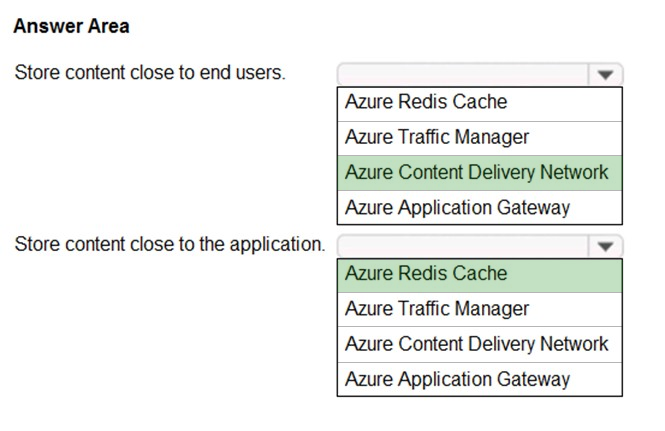This screenshot has width=665, height=431.
Task: Click the 'Store content close to the application' label
Action: (170, 244)
